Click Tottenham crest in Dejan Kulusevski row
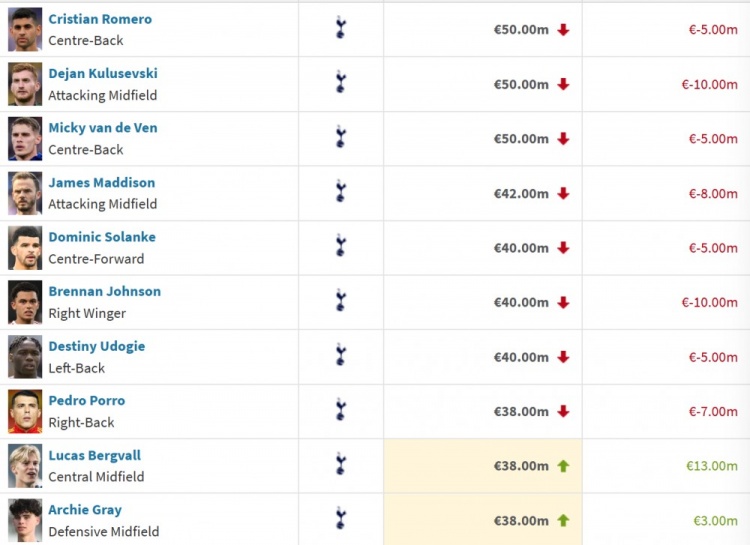The width and height of the screenshot is (750, 545). click(340, 83)
